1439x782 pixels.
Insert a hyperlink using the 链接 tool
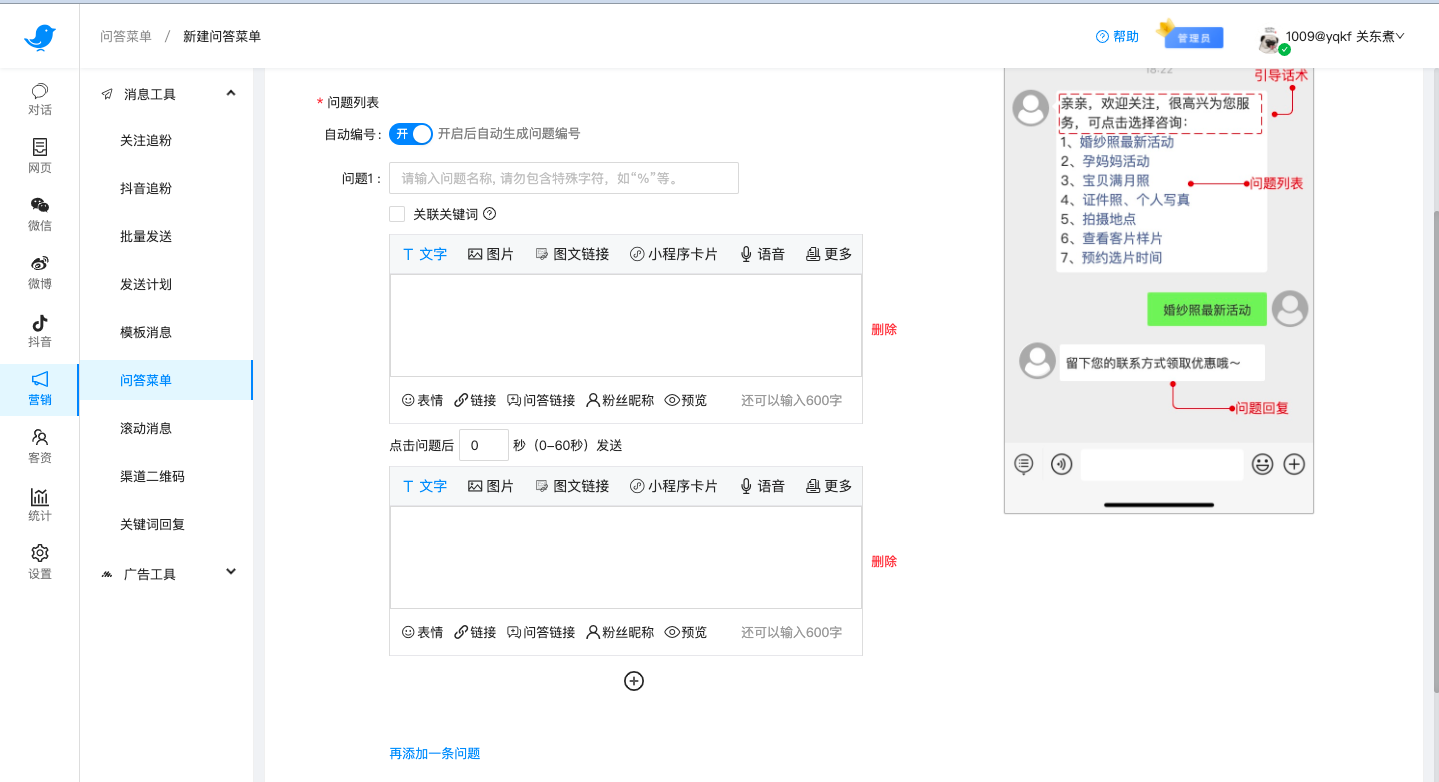[x=474, y=399]
